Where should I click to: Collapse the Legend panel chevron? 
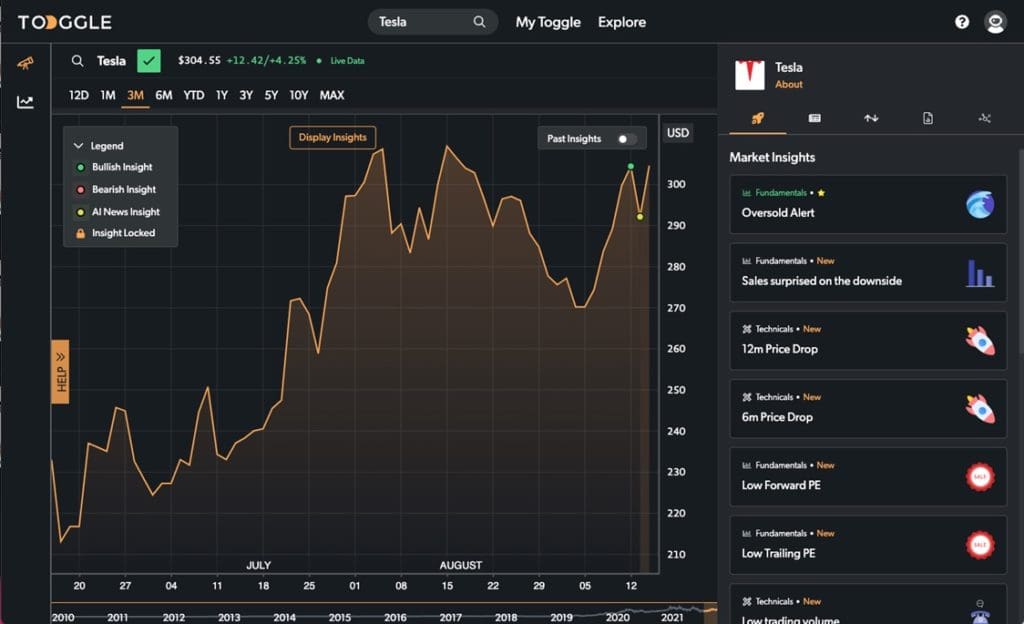(x=78, y=146)
